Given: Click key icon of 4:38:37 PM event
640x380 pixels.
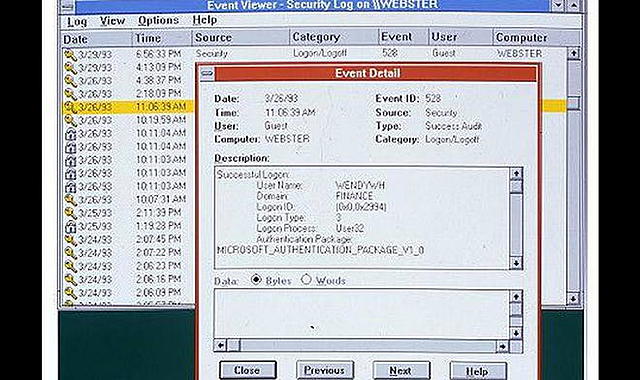Looking at the screenshot, I should coord(70,81).
